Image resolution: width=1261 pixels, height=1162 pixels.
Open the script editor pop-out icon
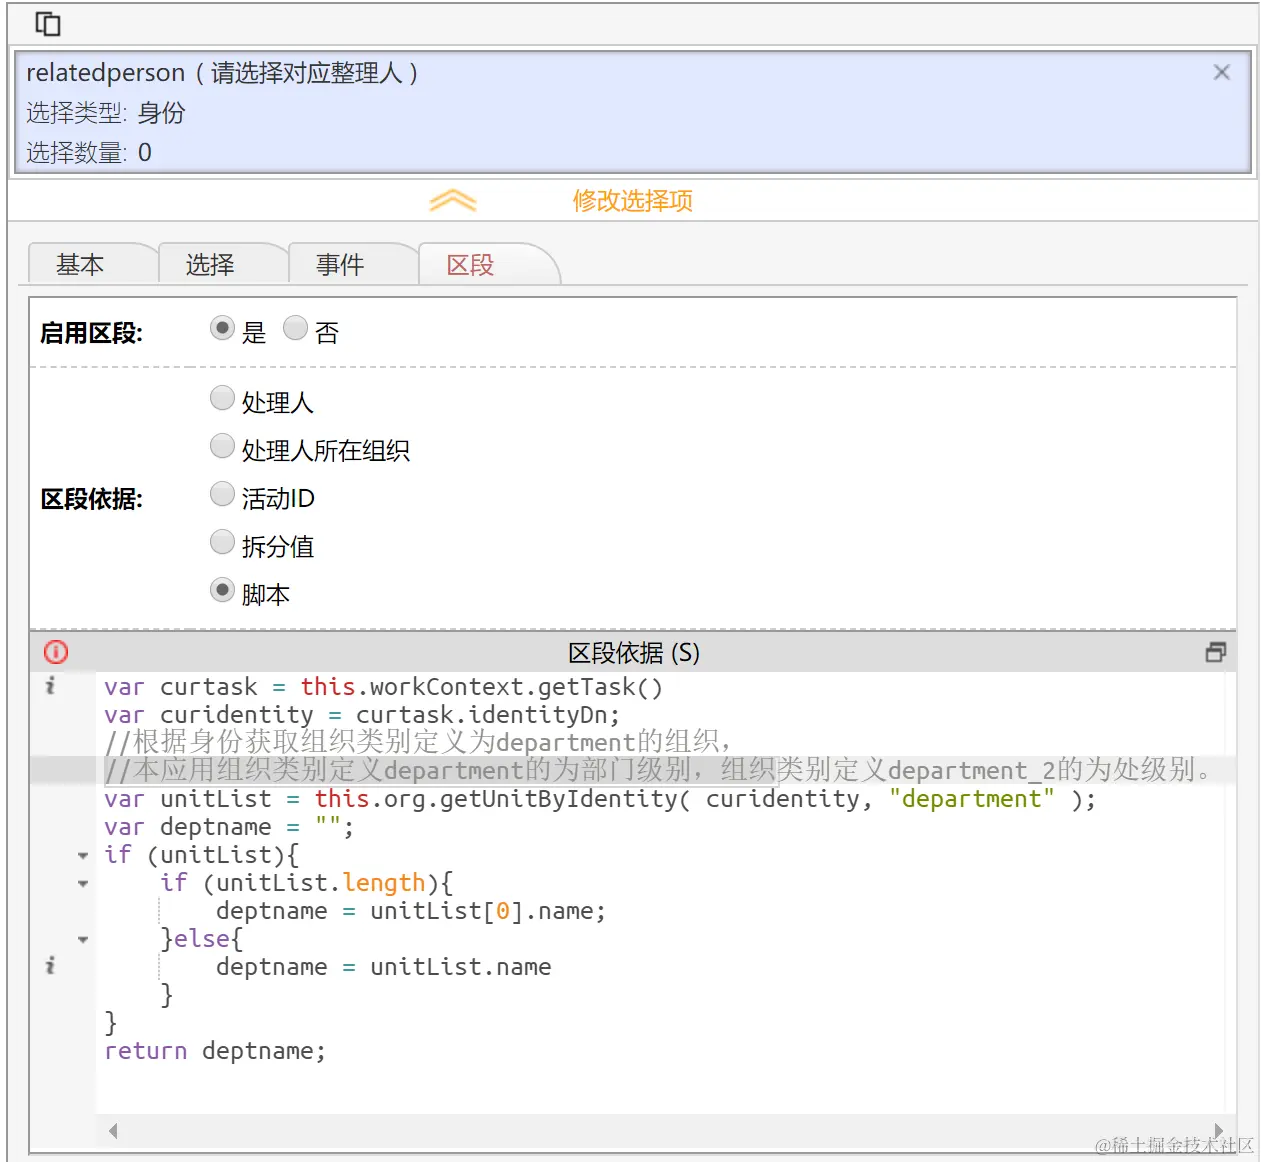pyautogui.click(x=1216, y=652)
